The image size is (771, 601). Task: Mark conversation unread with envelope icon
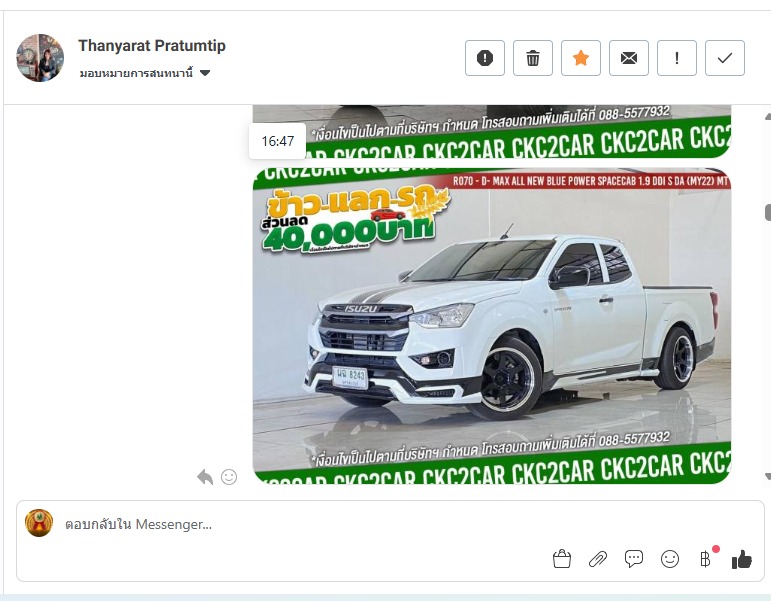click(629, 58)
